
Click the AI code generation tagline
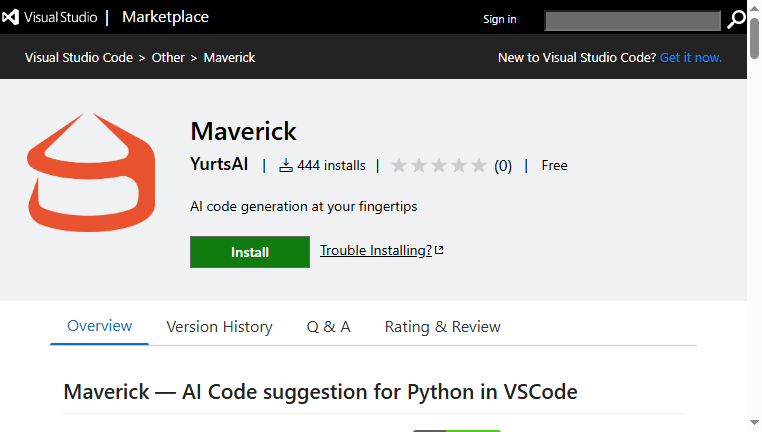(x=304, y=207)
